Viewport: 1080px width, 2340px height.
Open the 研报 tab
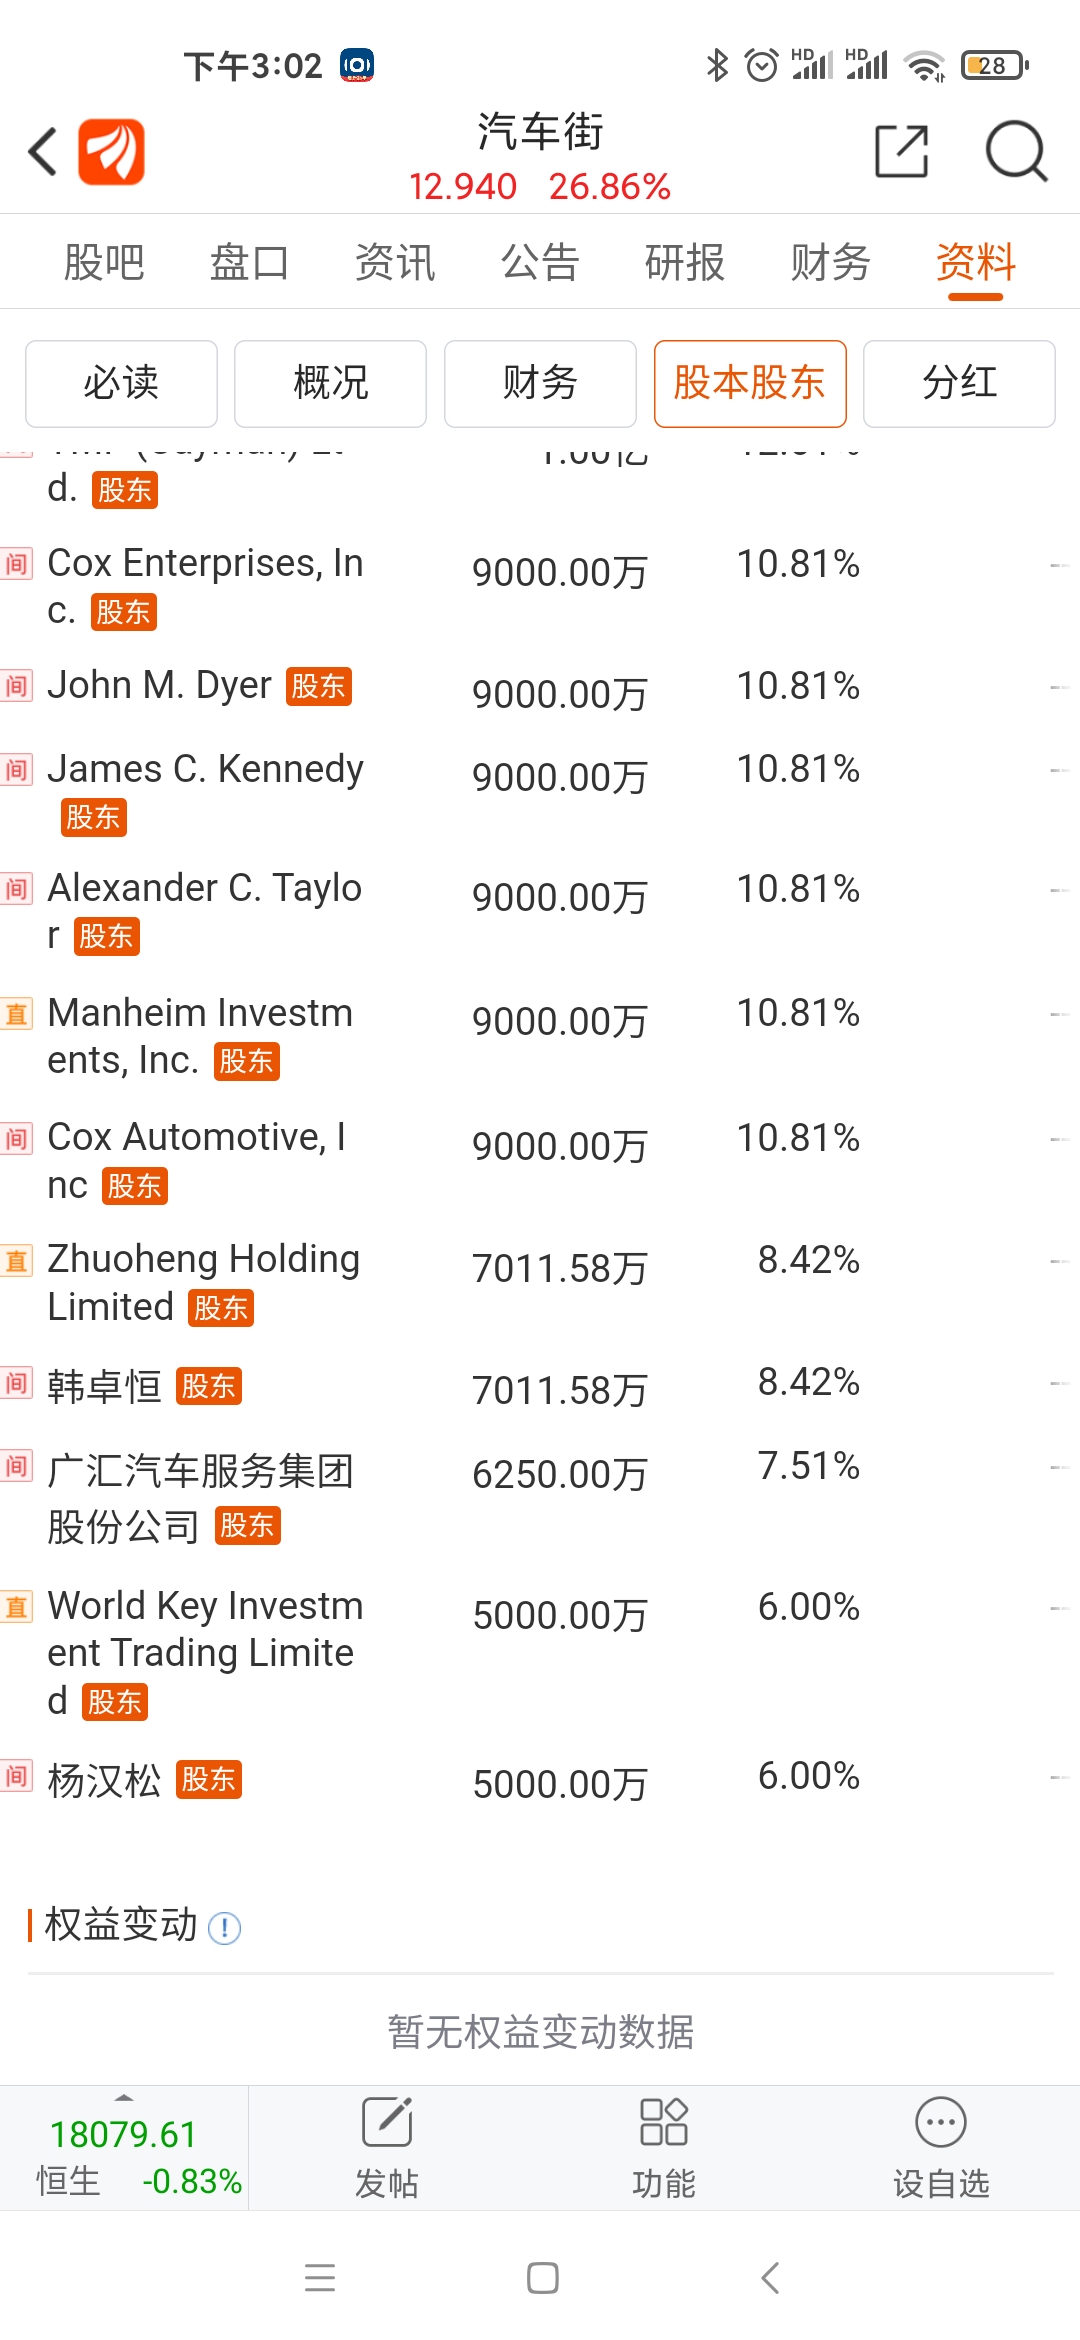(685, 263)
